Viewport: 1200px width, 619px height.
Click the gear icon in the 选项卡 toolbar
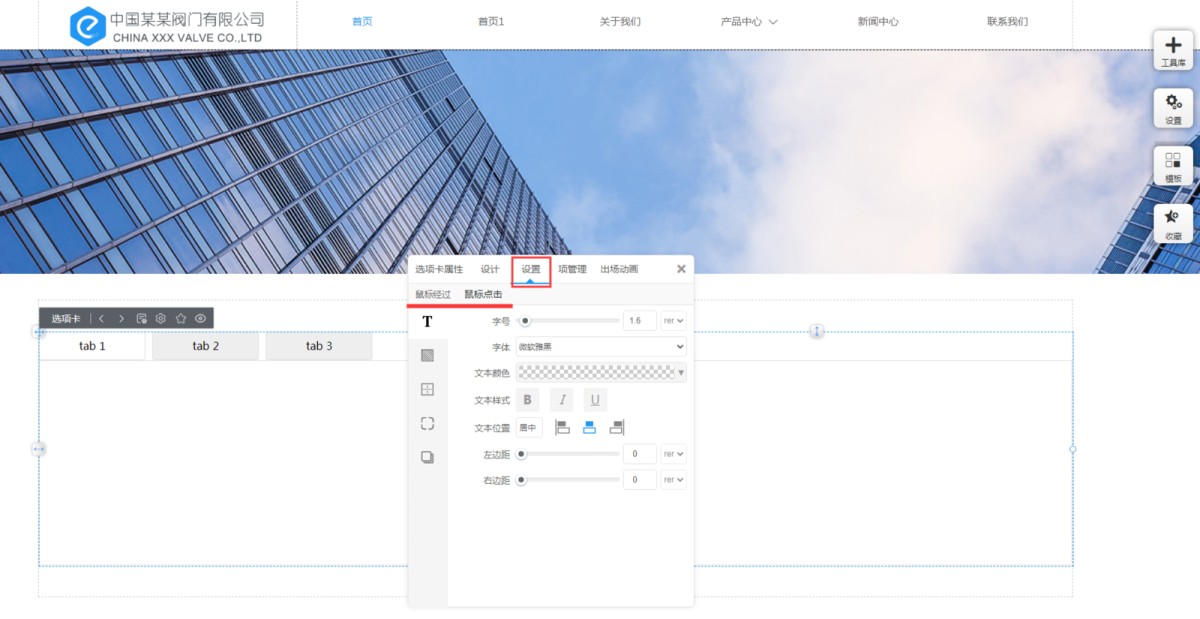(x=160, y=318)
